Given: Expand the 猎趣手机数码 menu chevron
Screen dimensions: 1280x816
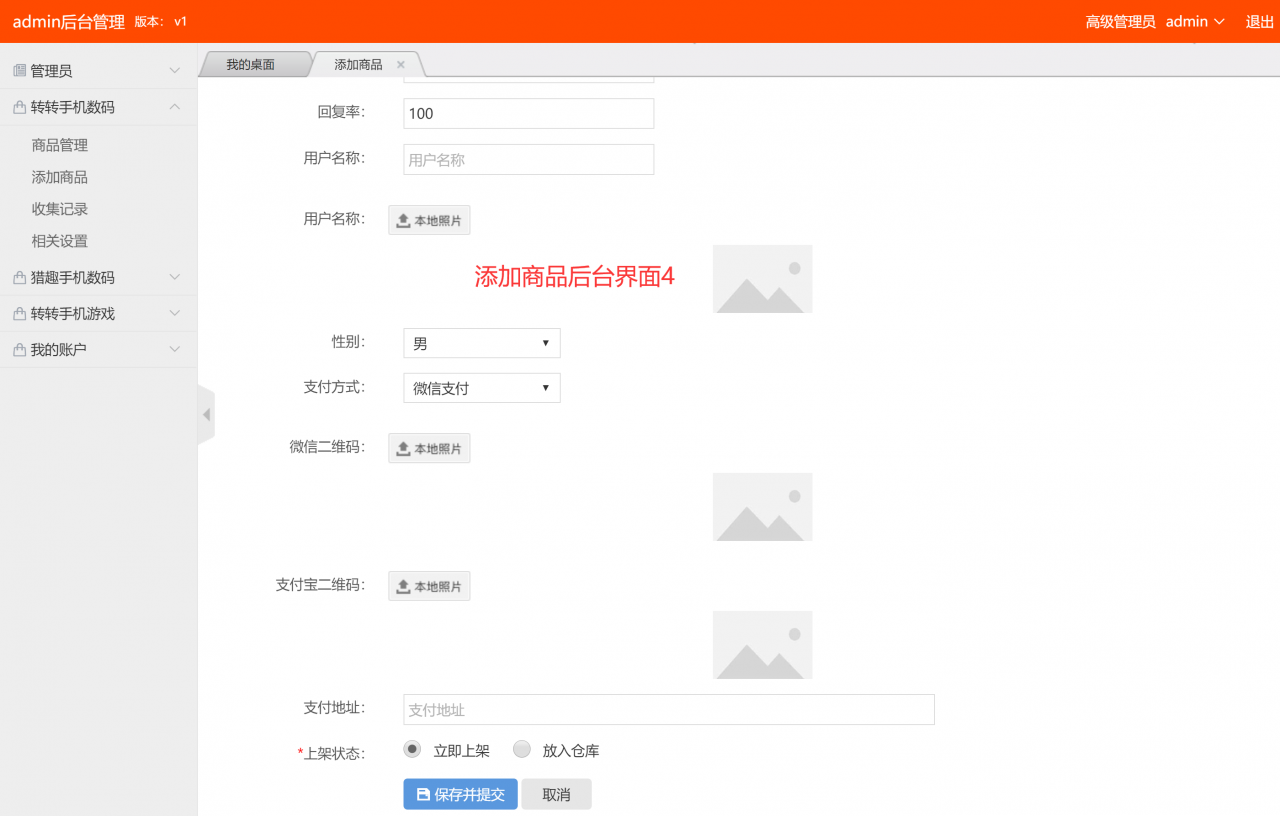Looking at the screenshot, I should (175, 278).
